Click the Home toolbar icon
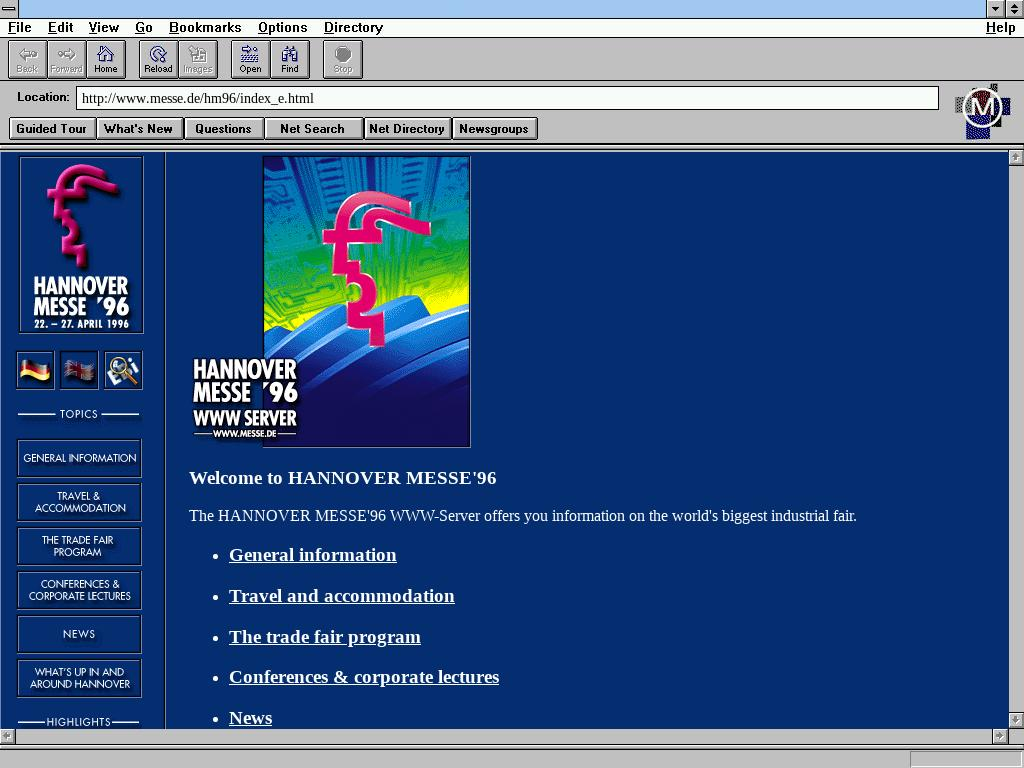Viewport: 1024px width, 768px height. (x=105, y=59)
